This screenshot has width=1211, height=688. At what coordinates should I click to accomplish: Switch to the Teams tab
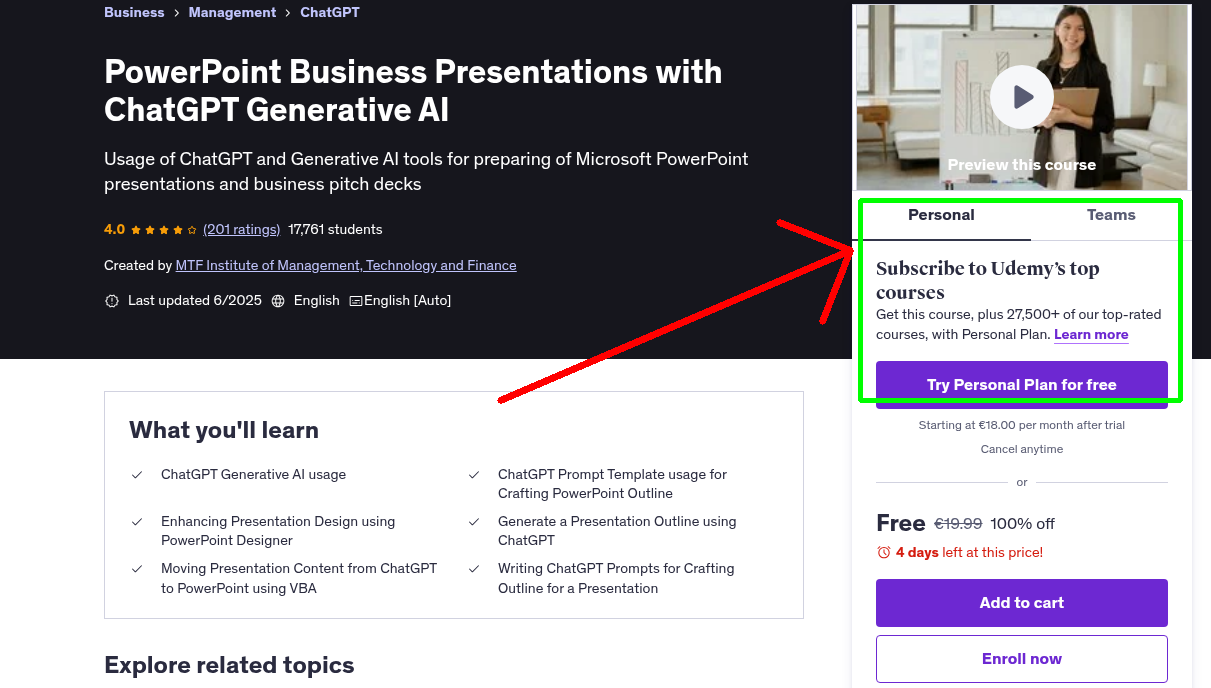(x=1111, y=215)
